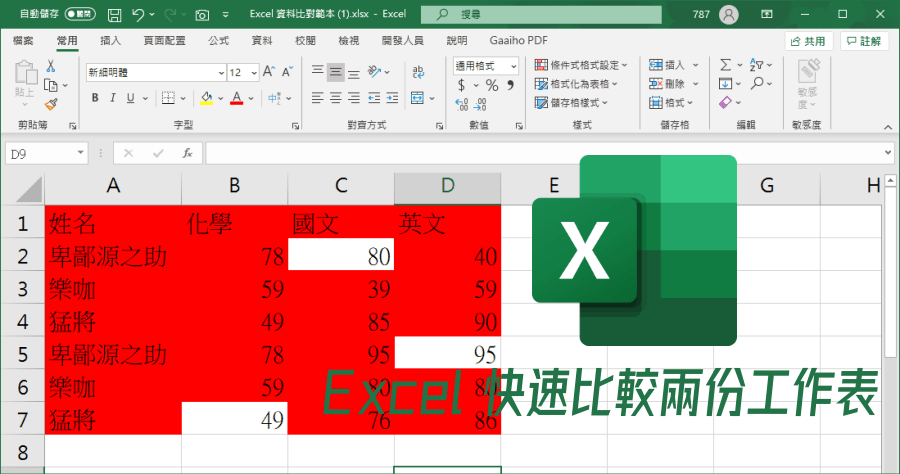Open 儲存格樣式 cell styles
Viewport: 900px width, 474px height.
[x=571, y=103]
